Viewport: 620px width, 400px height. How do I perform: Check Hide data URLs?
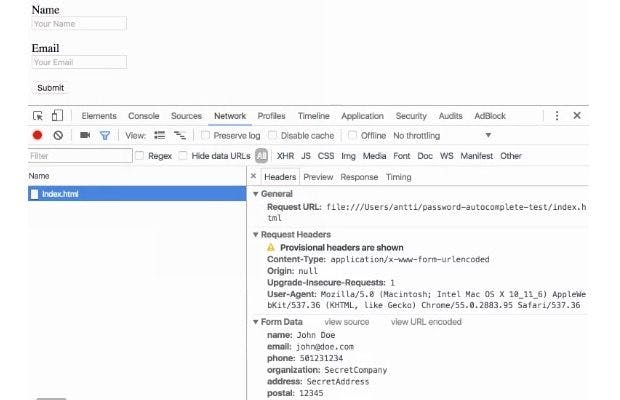coord(183,156)
